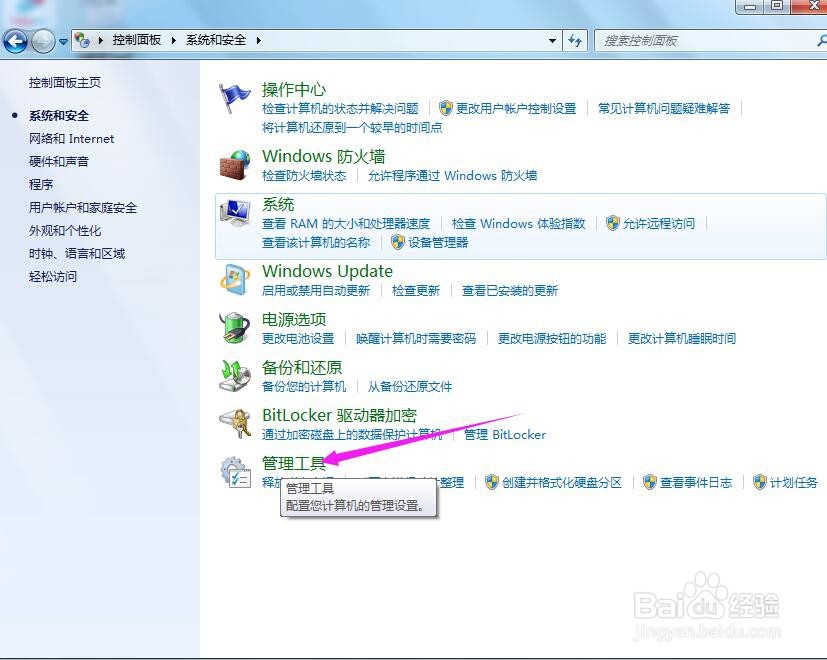Click the BitLocker lock and key icon

pos(234,423)
